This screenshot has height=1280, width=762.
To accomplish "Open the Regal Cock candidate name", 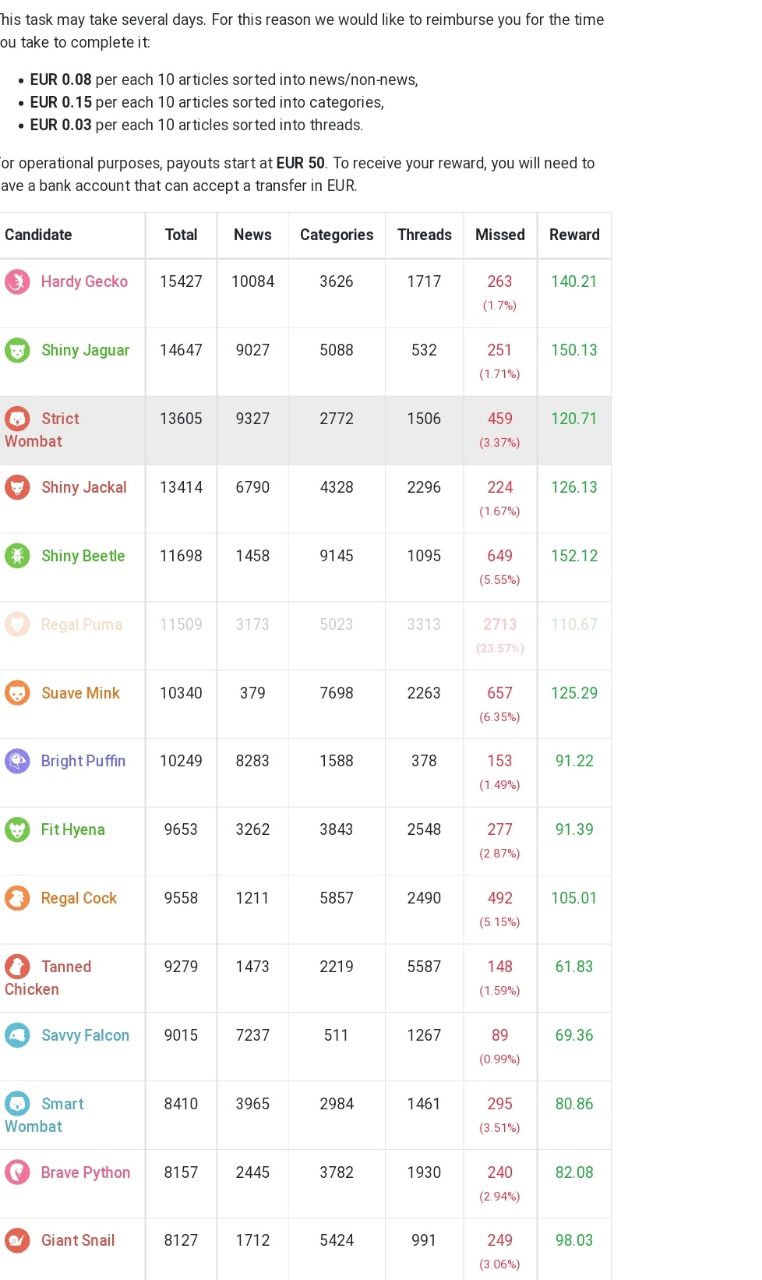I will coord(79,898).
